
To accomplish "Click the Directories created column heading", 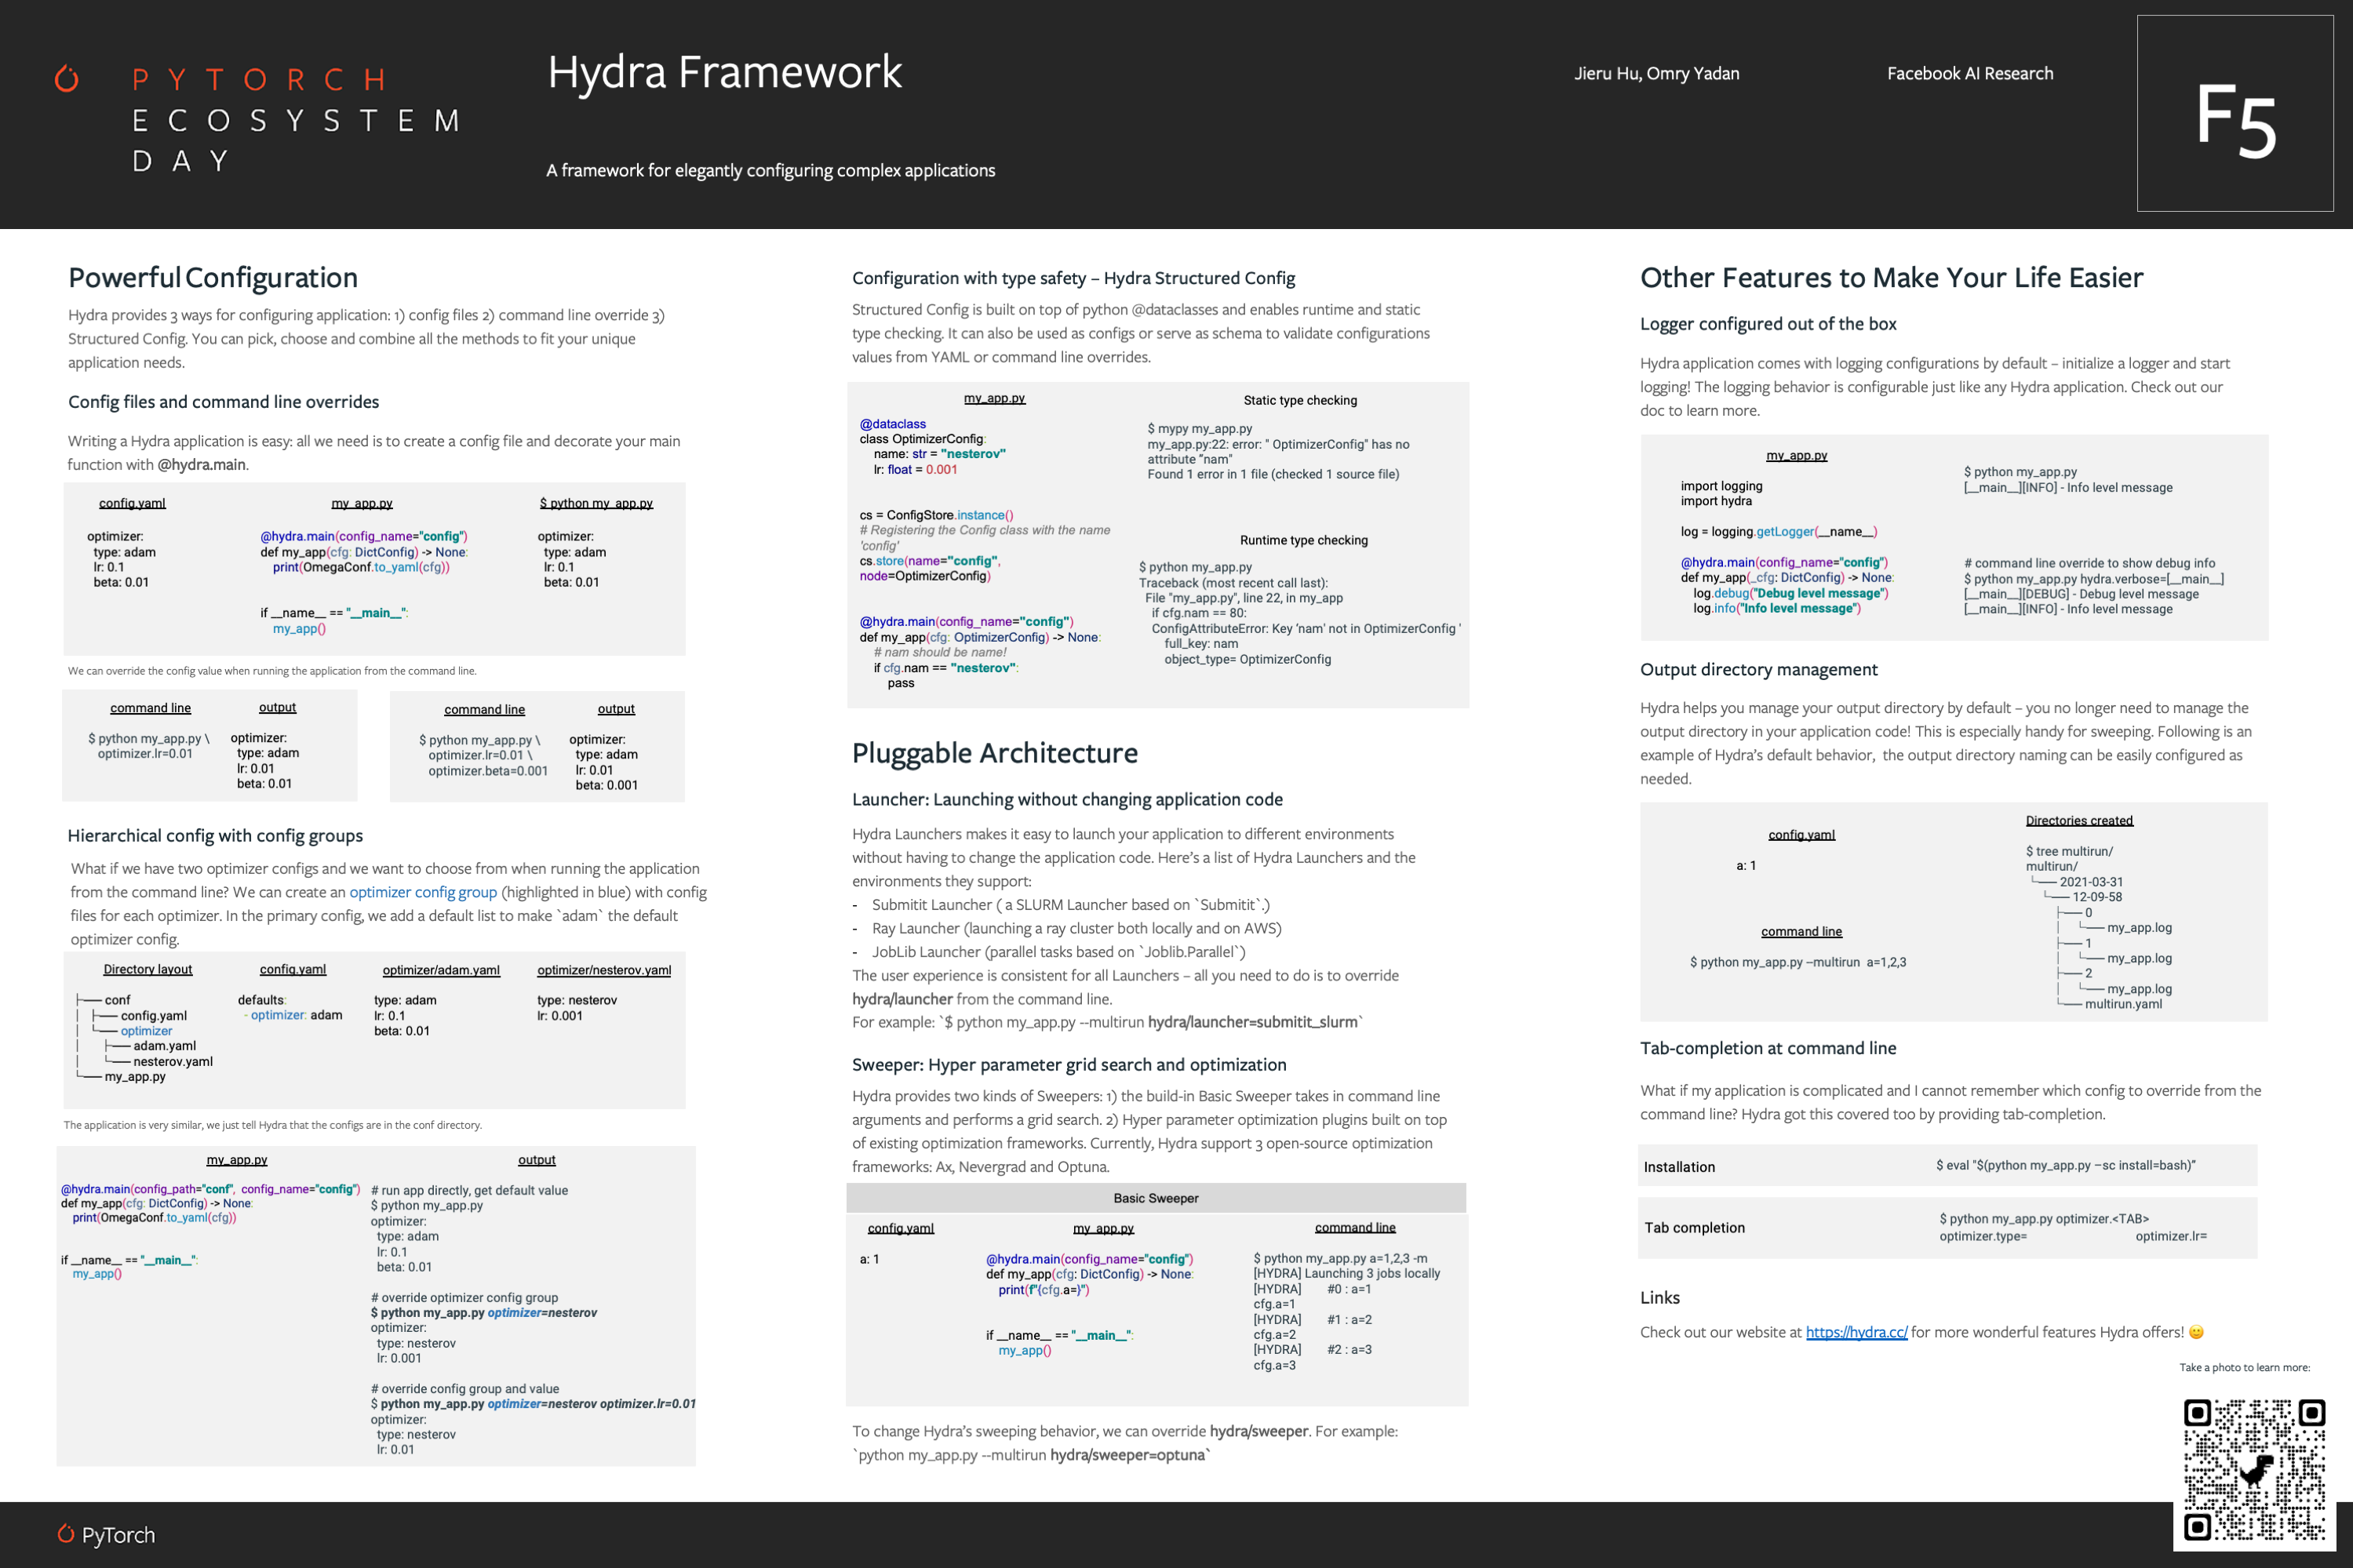I will tap(2078, 821).
